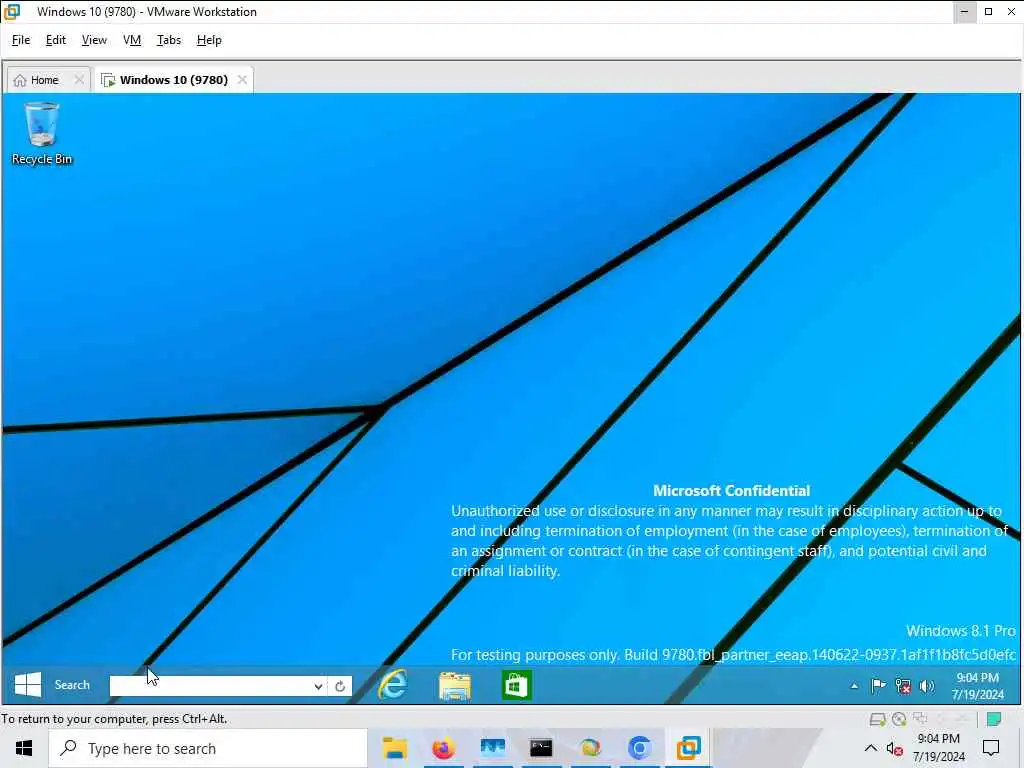Open the multicolored circular app on host taskbar

[590, 748]
